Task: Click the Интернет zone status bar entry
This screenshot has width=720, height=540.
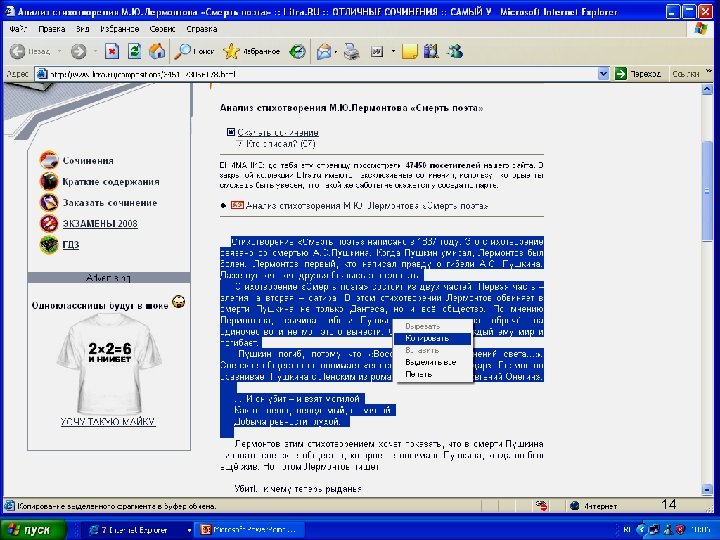Action: click(x=595, y=506)
